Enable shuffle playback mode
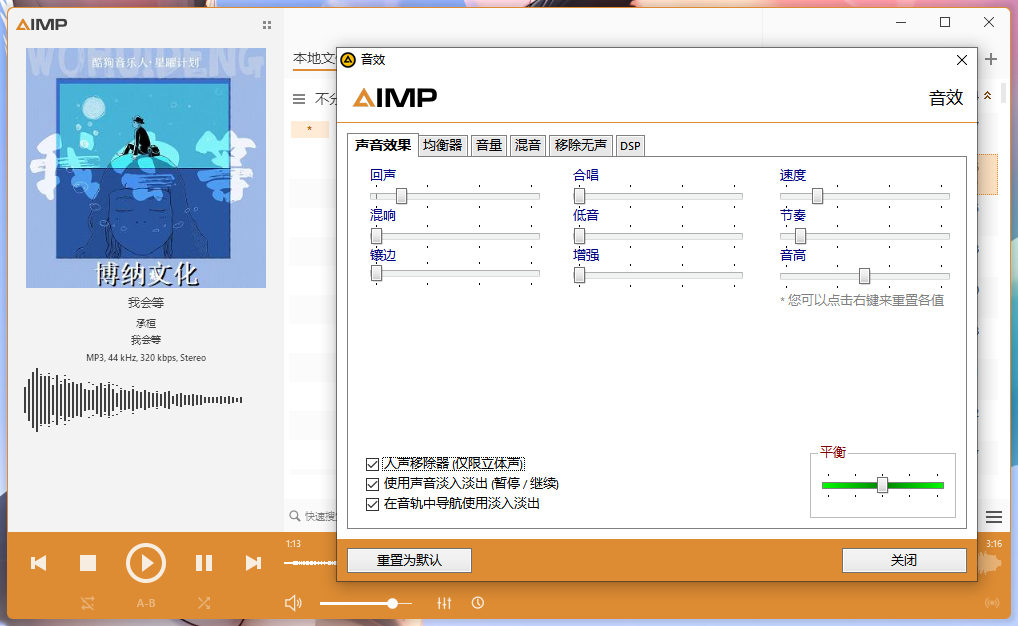The width and height of the screenshot is (1018, 626). pos(204,603)
